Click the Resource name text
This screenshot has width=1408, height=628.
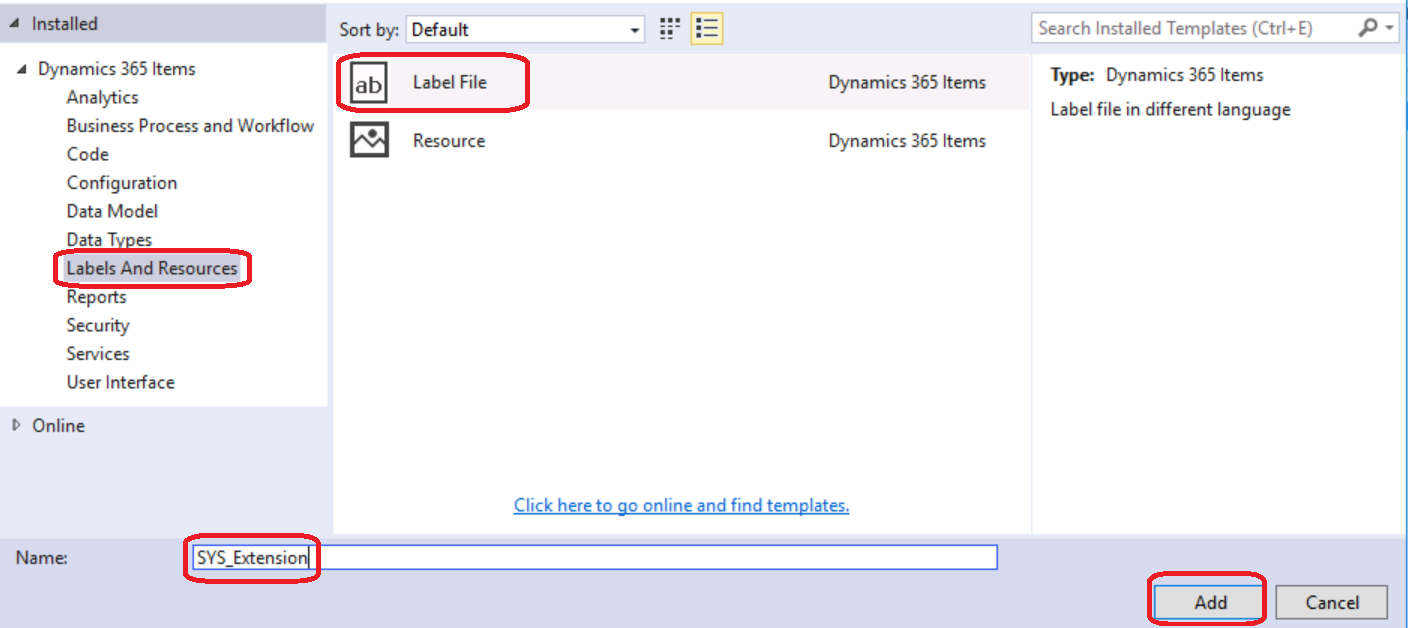[449, 140]
